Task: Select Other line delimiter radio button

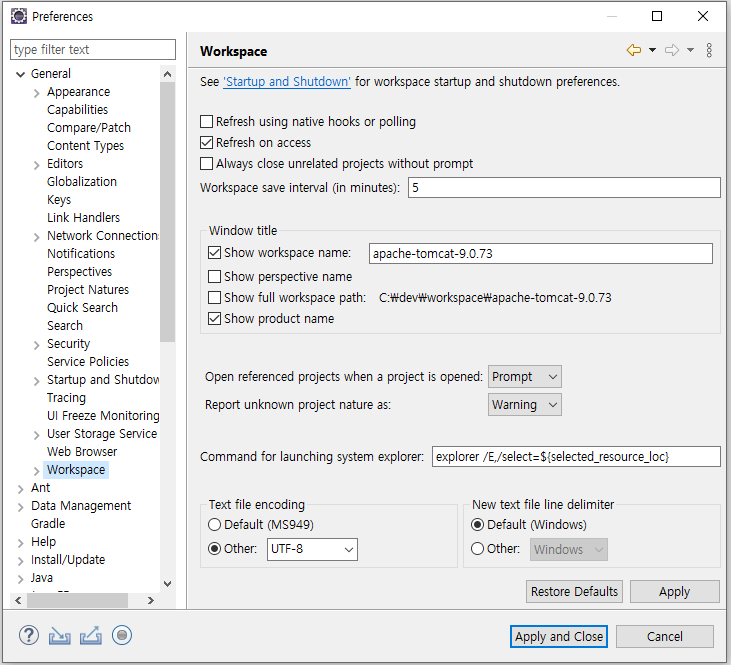Action: (477, 549)
